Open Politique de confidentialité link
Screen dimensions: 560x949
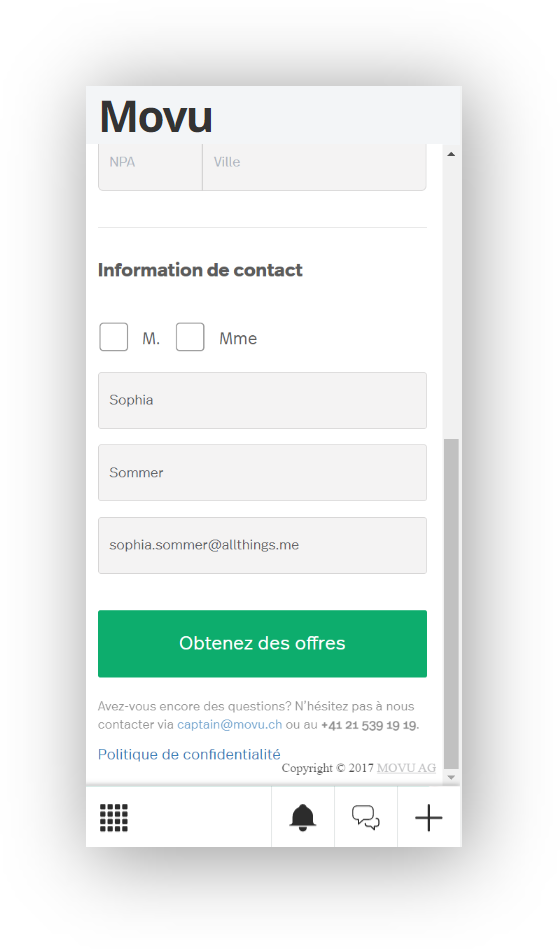[189, 755]
